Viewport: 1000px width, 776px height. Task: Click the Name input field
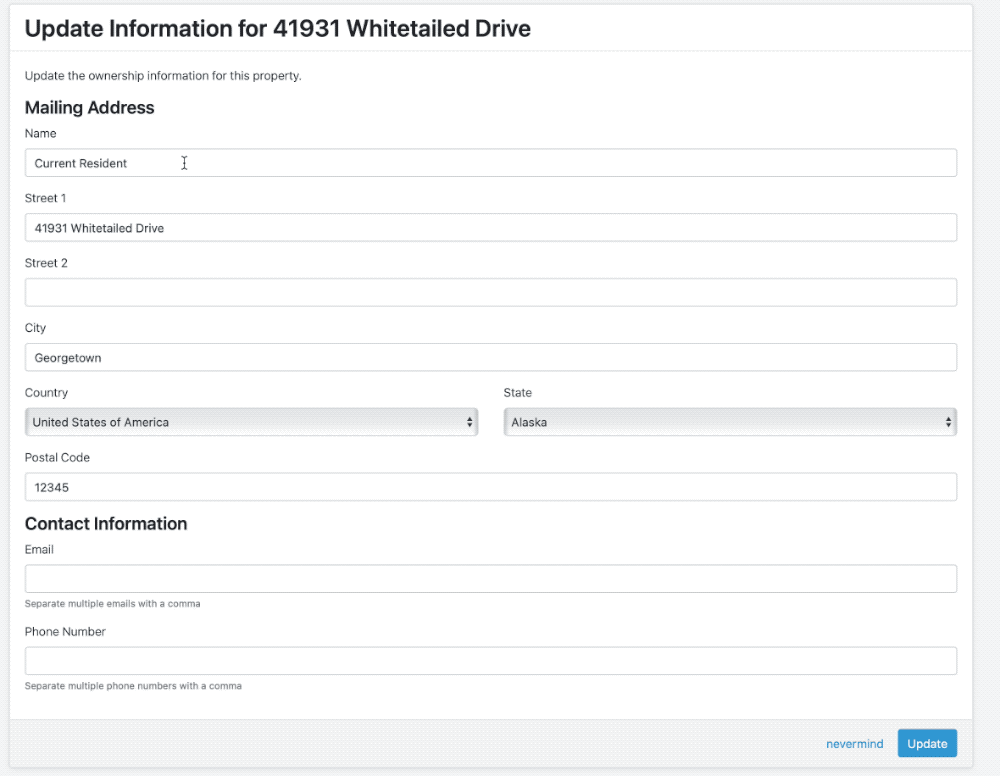pyautogui.click(x=490, y=163)
